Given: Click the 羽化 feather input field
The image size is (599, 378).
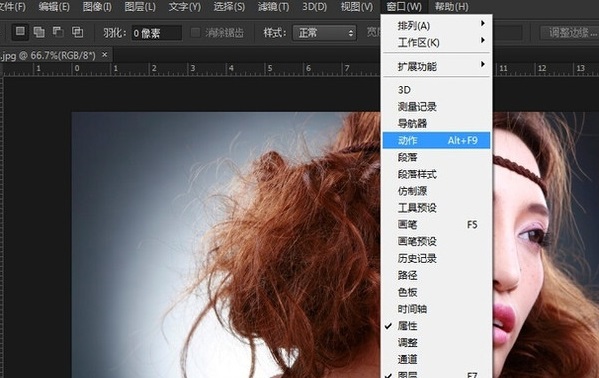Looking at the screenshot, I should click(157, 33).
